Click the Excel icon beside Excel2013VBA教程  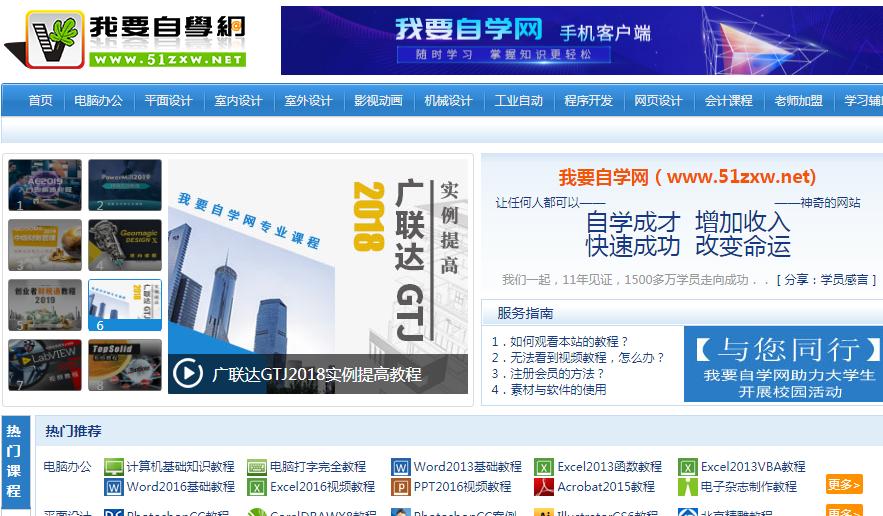coord(688,467)
